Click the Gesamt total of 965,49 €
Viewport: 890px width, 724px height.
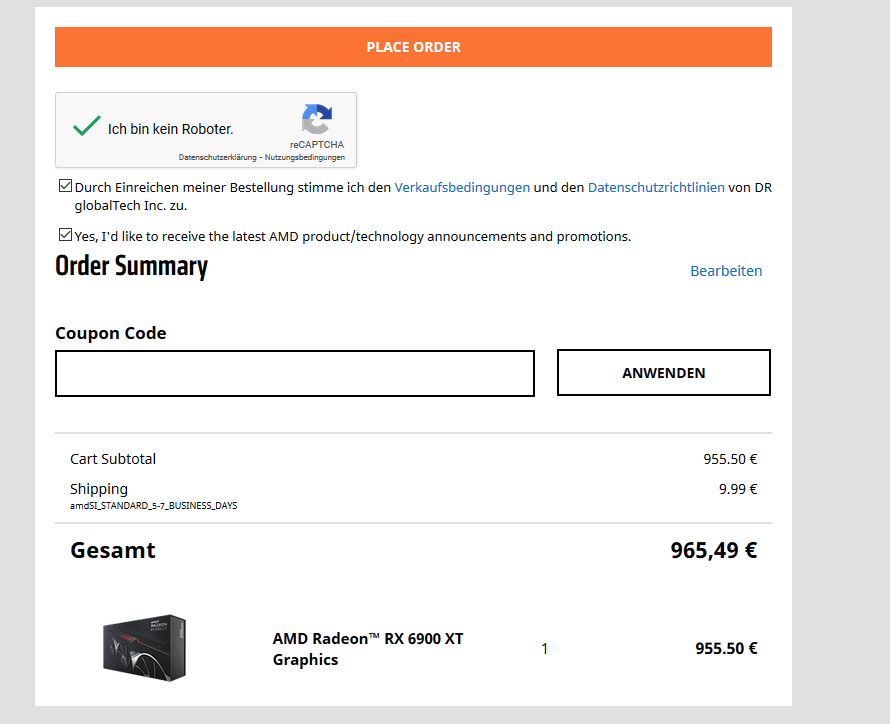click(x=713, y=550)
